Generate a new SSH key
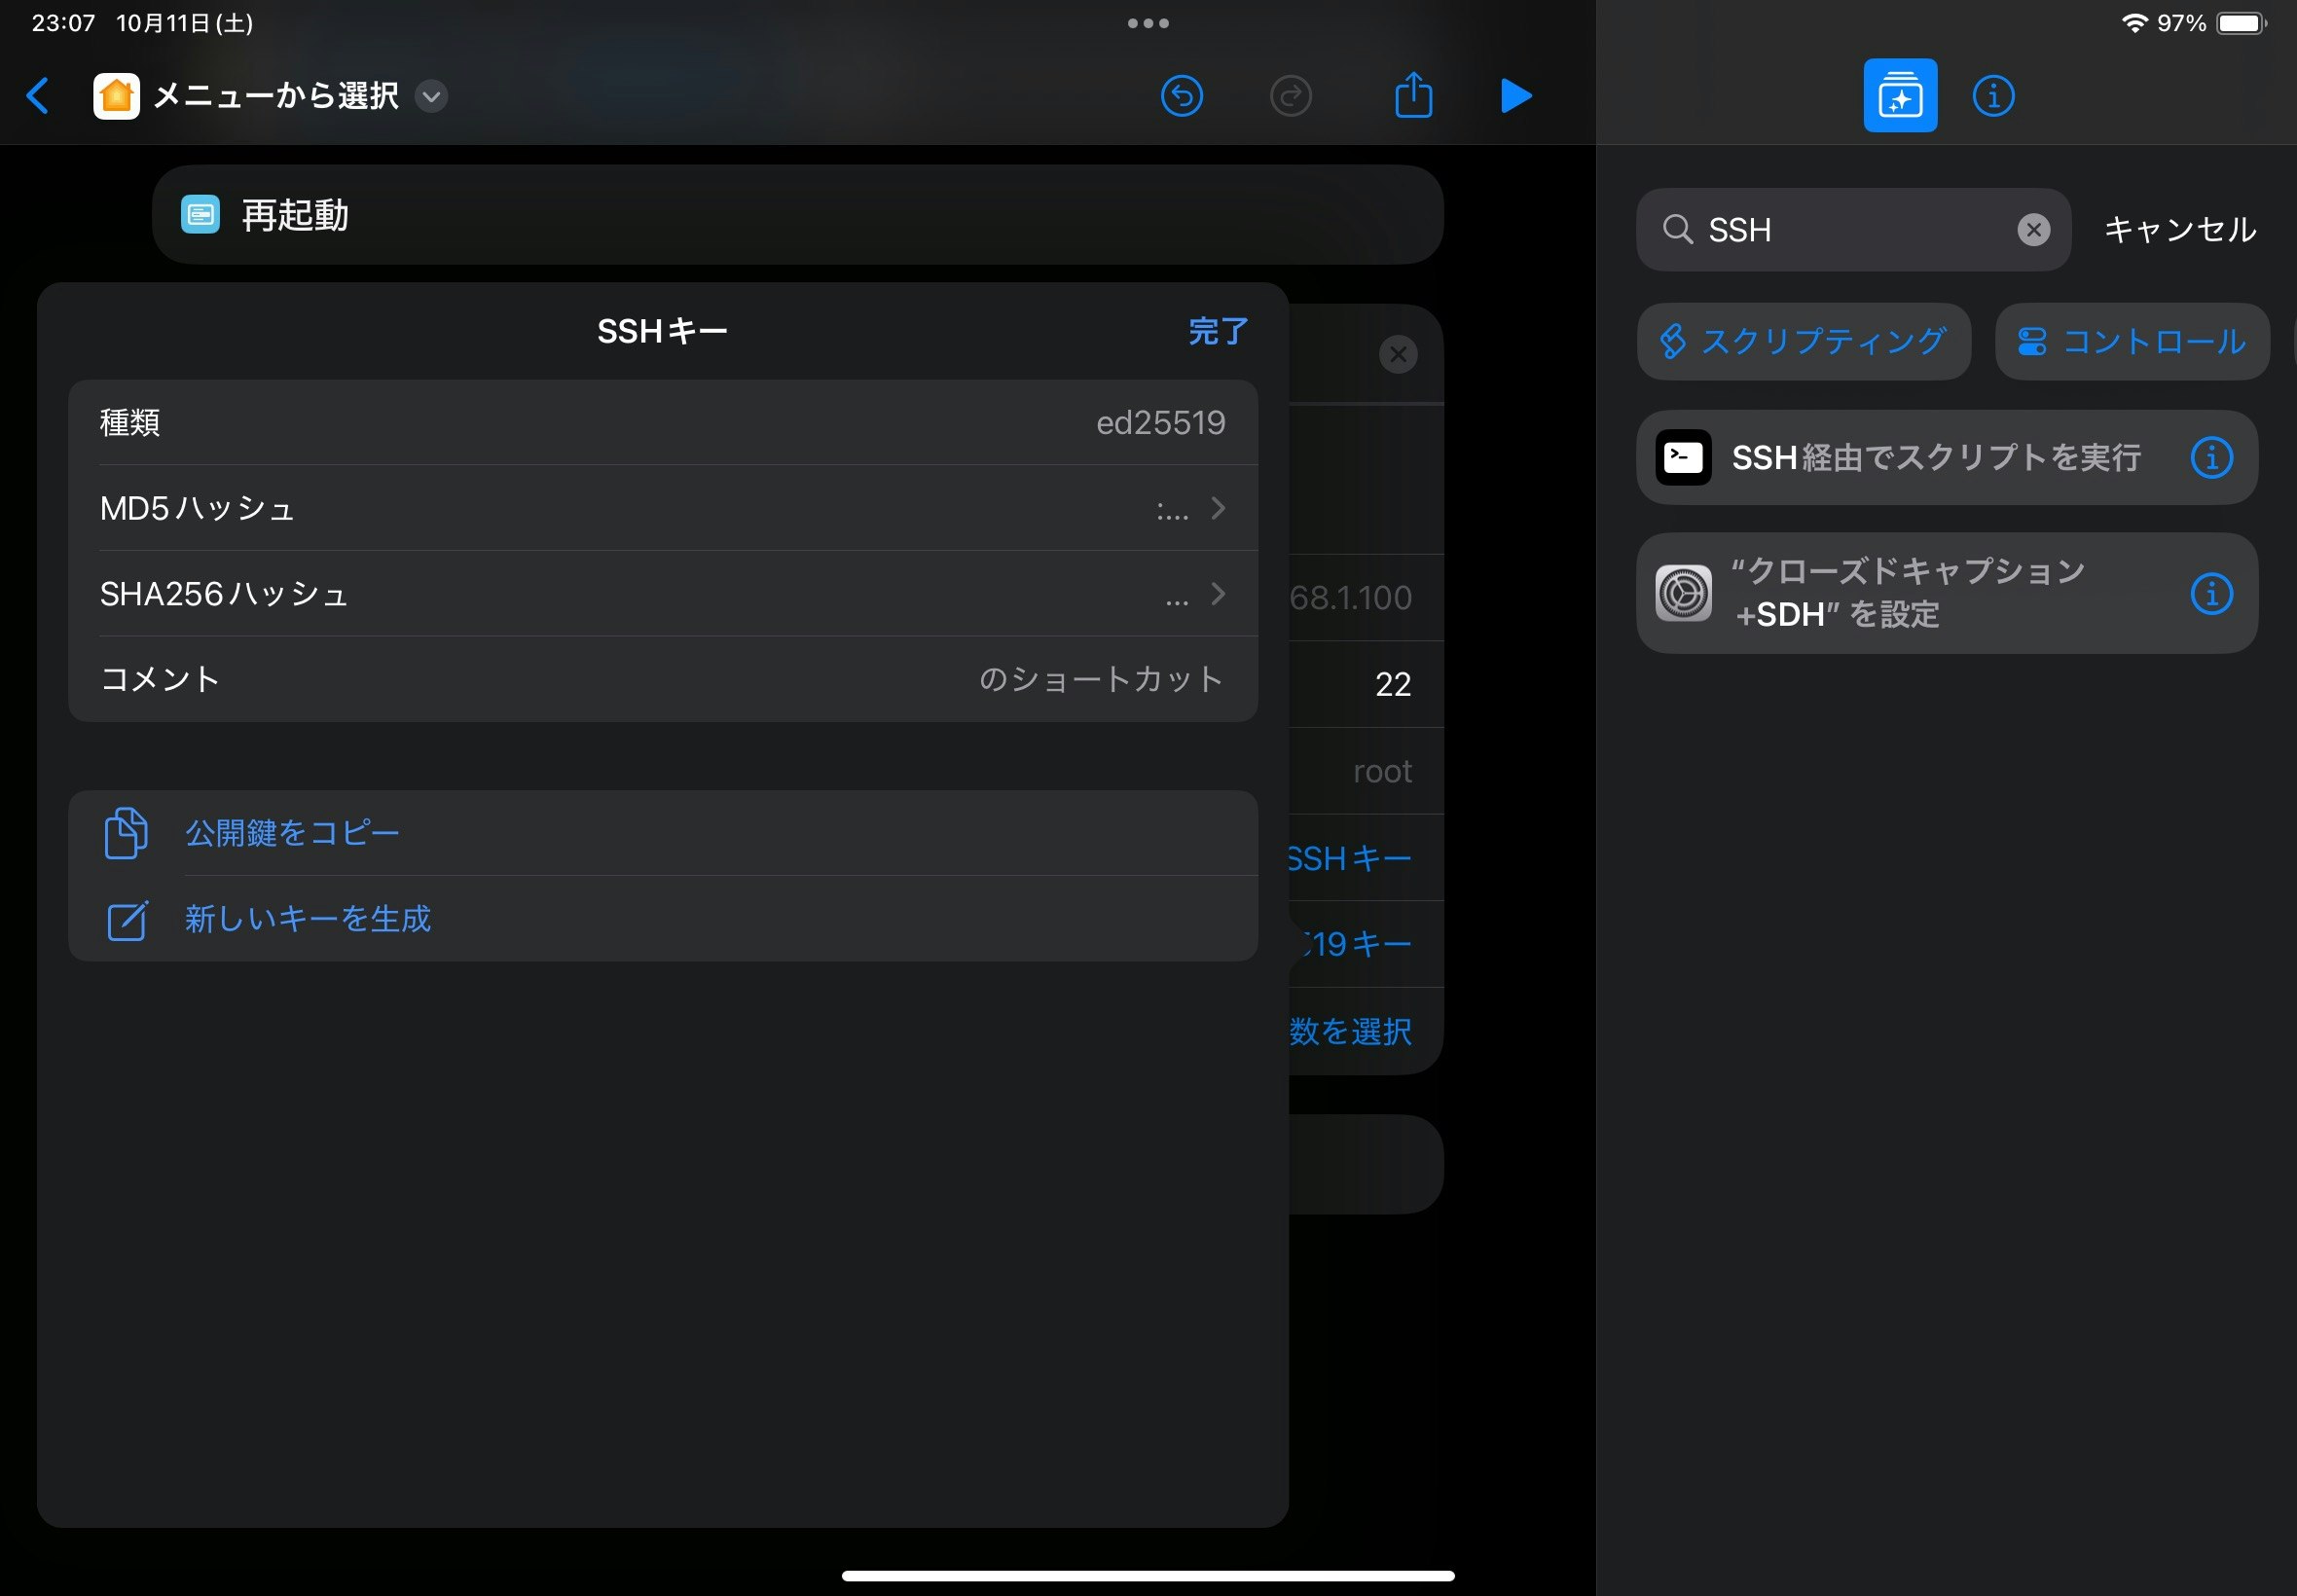This screenshot has height=1596, width=2297. pyautogui.click(x=308, y=919)
